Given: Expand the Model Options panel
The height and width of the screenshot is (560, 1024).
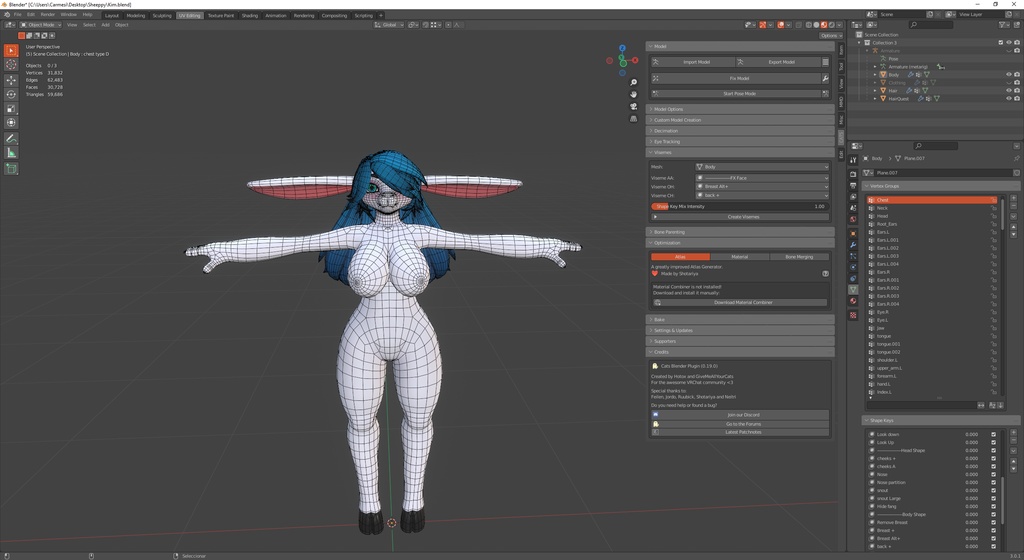Looking at the screenshot, I should point(740,109).
